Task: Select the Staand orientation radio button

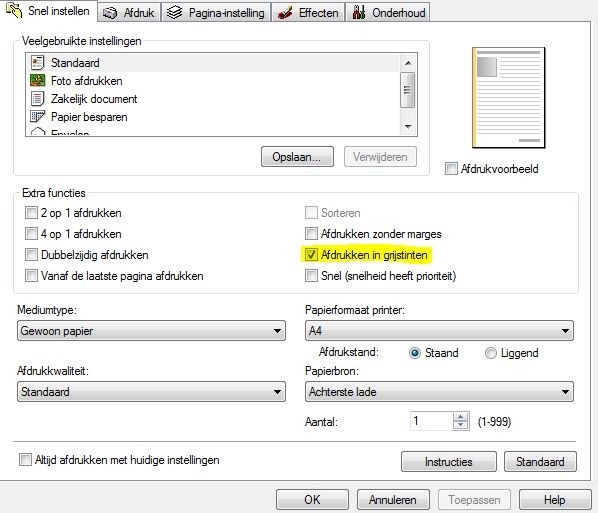Action: [x=415, y=353]
